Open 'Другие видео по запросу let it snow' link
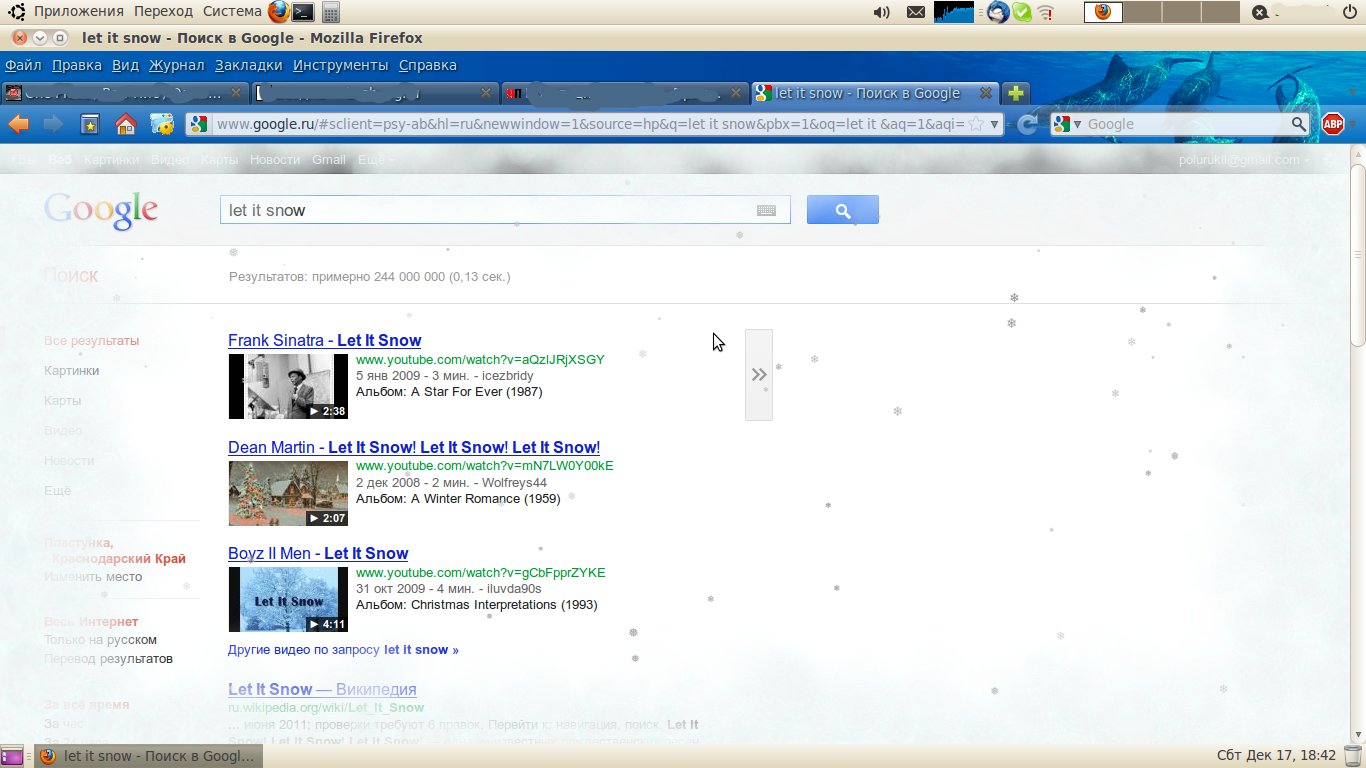1366x768 pixels. (344, 650)
